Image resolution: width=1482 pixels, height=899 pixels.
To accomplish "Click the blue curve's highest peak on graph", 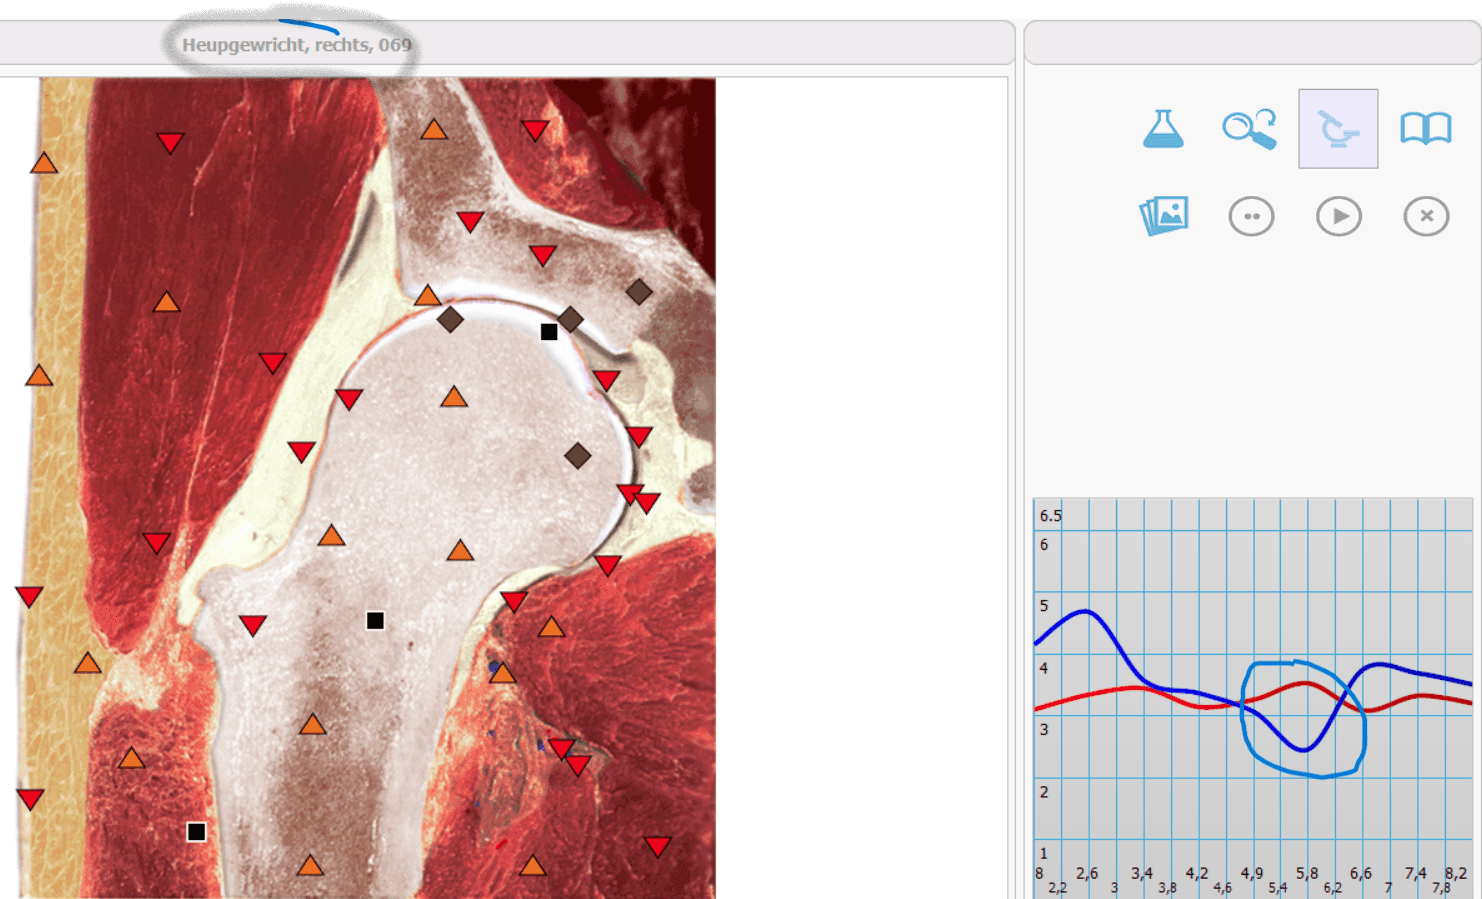I will [1086, 611].
